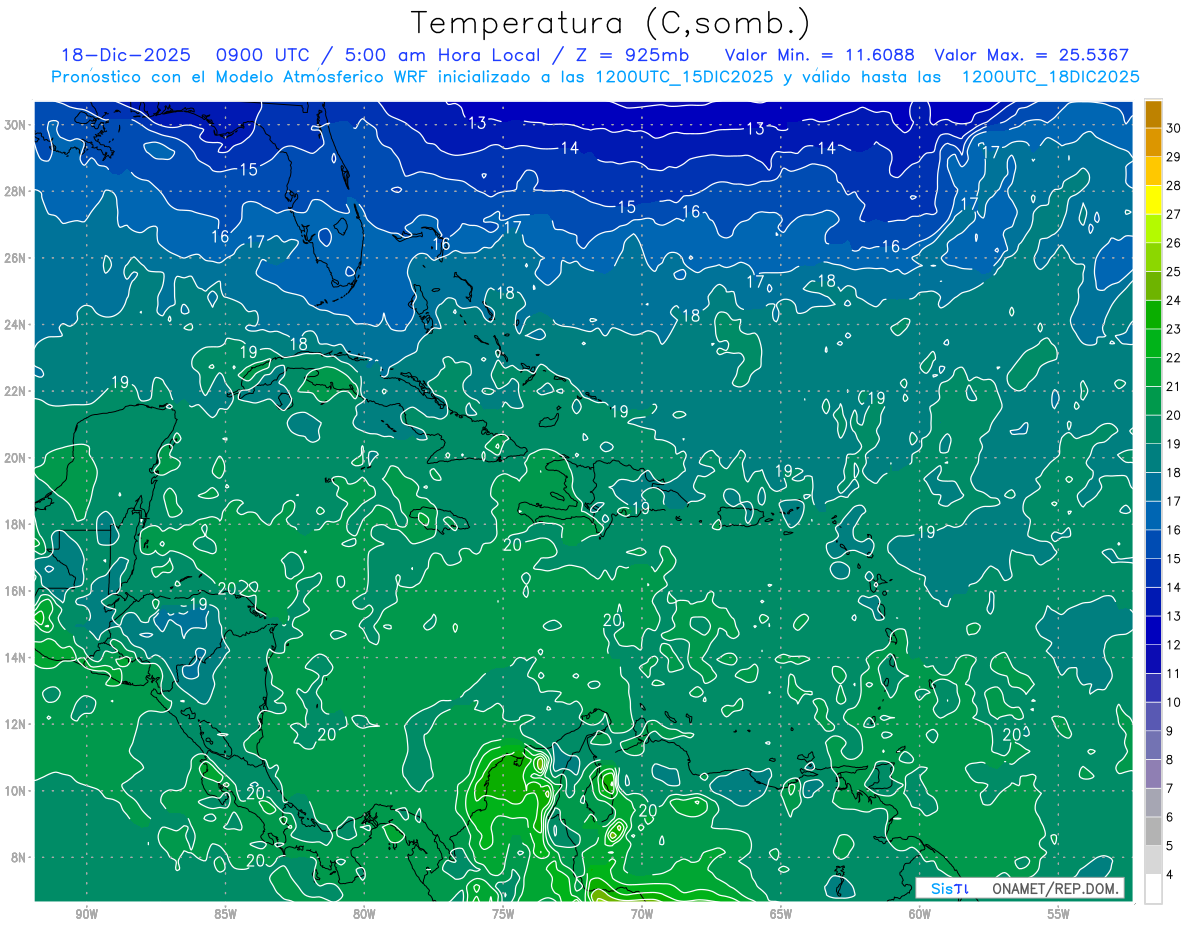This screenshot has width=1200, height=927.
Task: Click the "12N" latitude axis label
Action: tap(15, 724)
